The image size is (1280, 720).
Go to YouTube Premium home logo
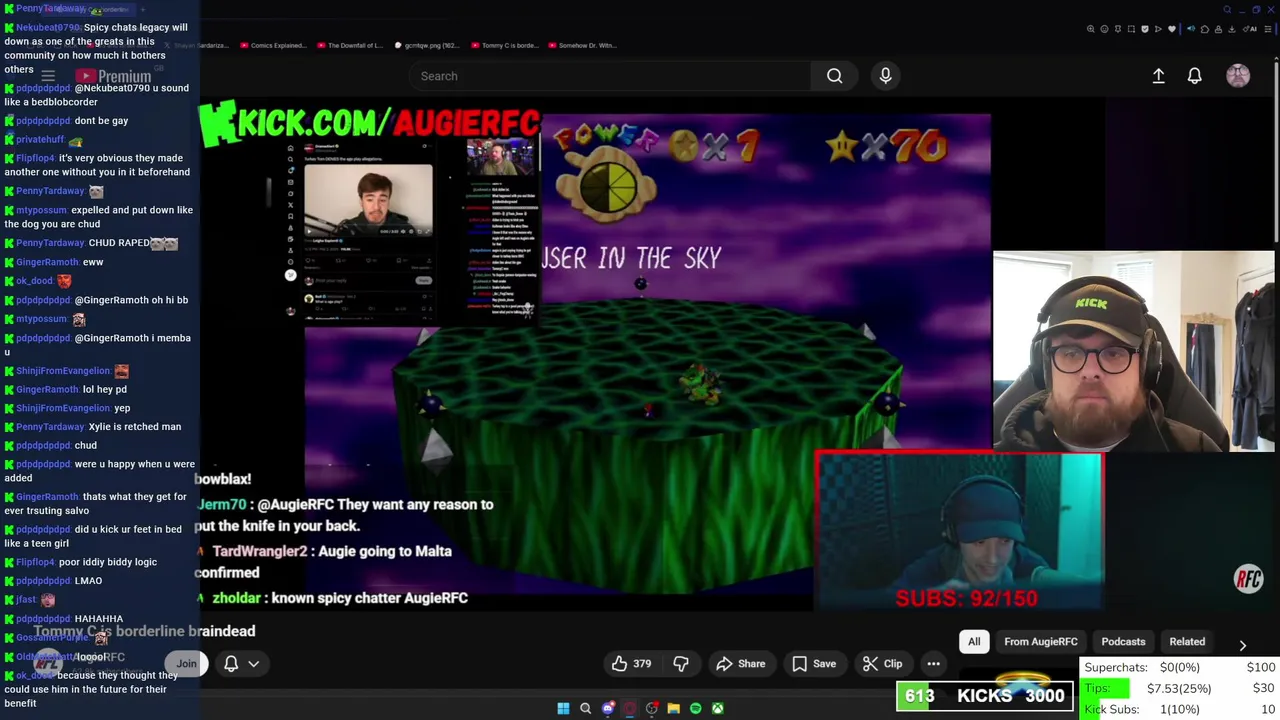(113, 76)
